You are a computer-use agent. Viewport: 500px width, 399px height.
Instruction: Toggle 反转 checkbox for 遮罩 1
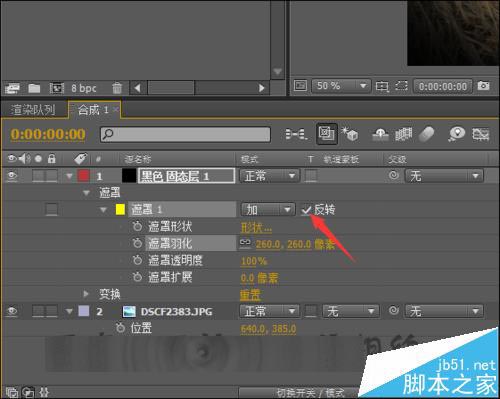(x=306, y=210)
